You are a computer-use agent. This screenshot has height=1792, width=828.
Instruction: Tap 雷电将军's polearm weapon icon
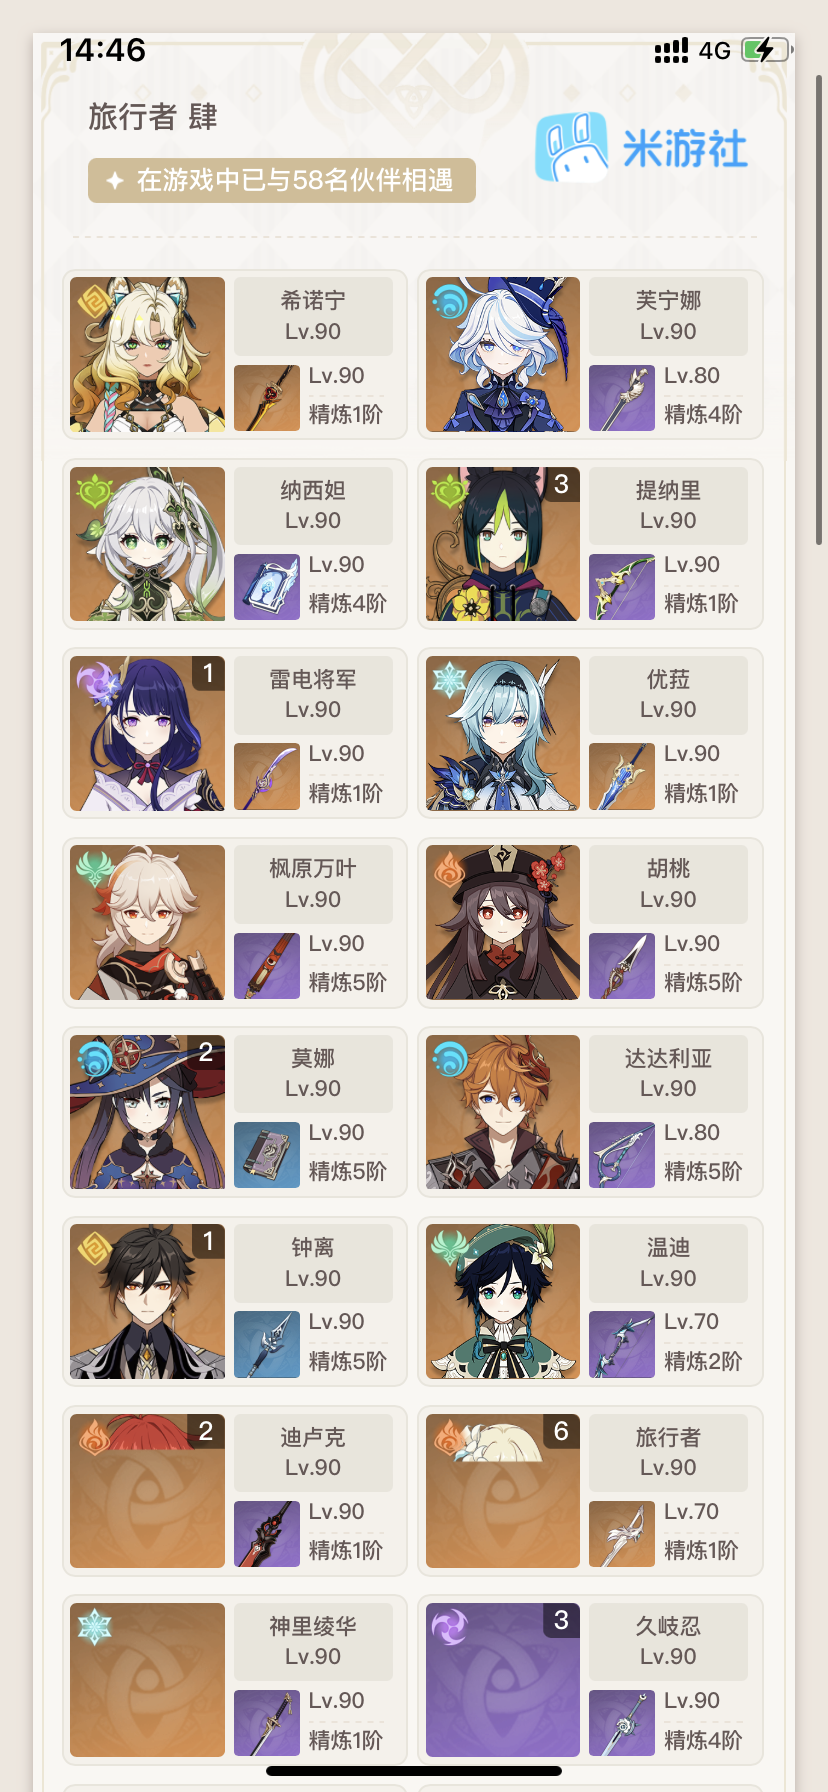point(267,777)
